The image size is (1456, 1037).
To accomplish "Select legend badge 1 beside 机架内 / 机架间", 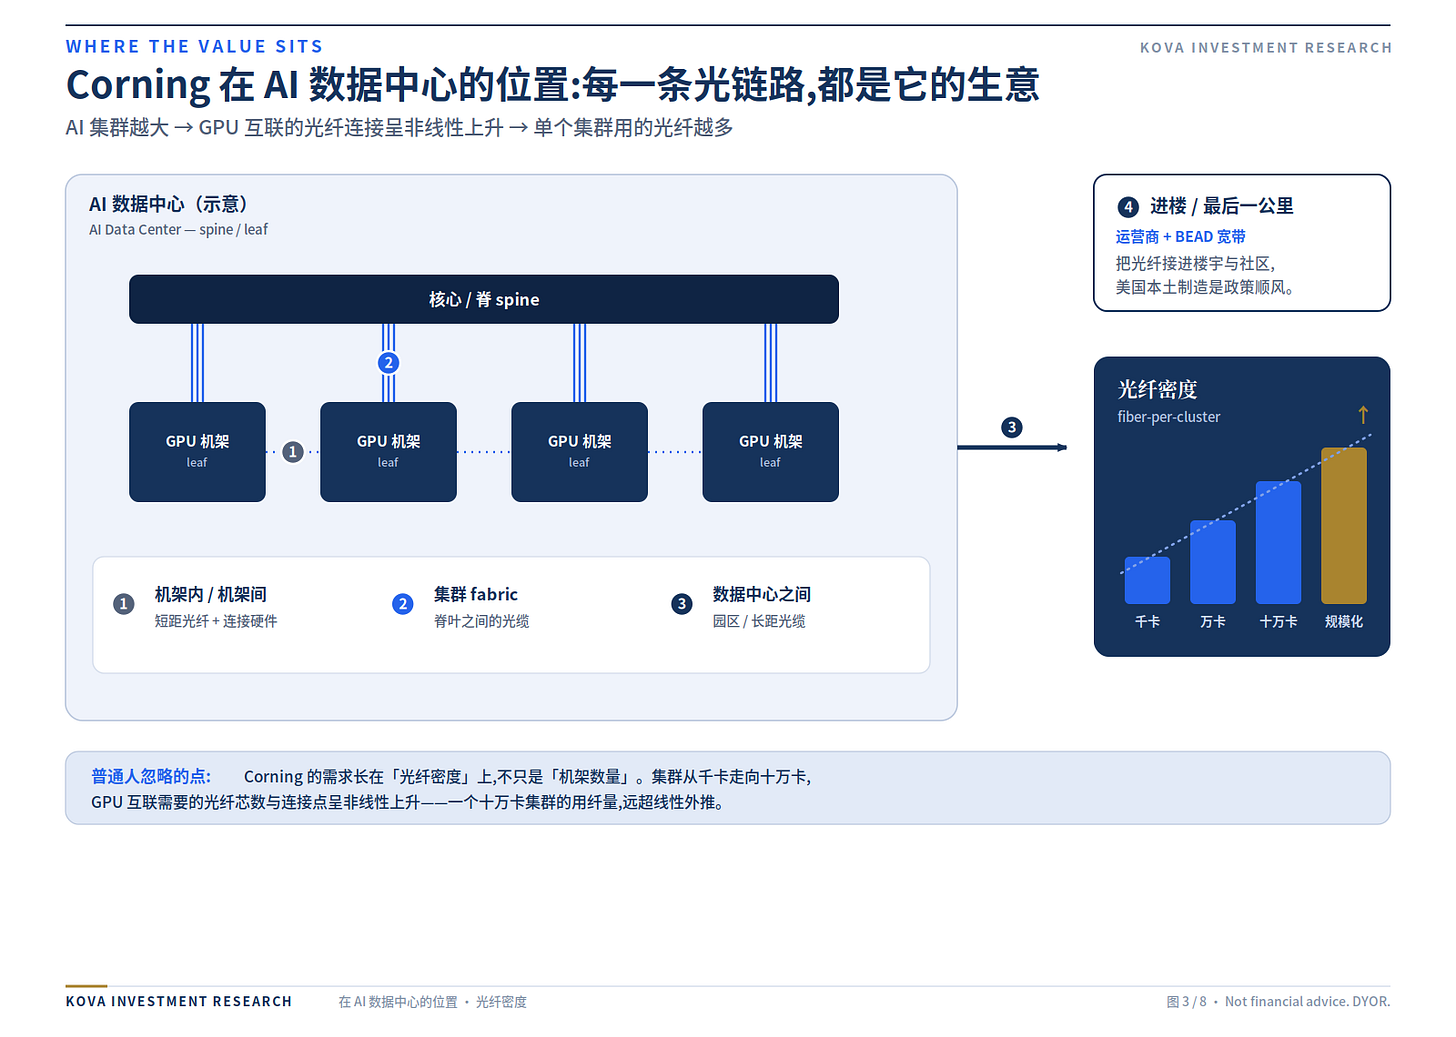I will pyautogui.click(x=124, y=604).
